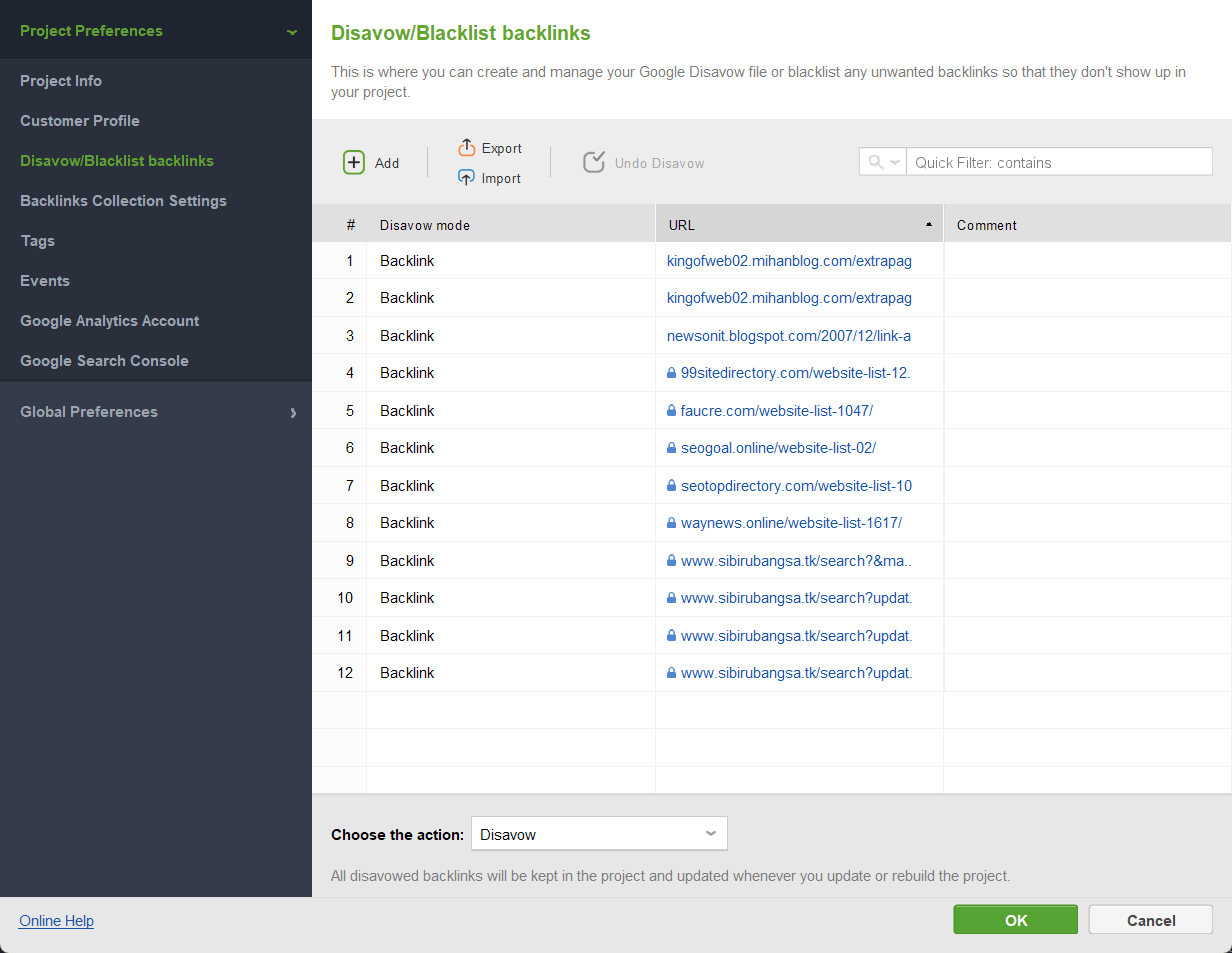The width and height of the screenshot is (1232, 953).
Task: Collapse the Project Preferences section
Action: tap(291, 32)
